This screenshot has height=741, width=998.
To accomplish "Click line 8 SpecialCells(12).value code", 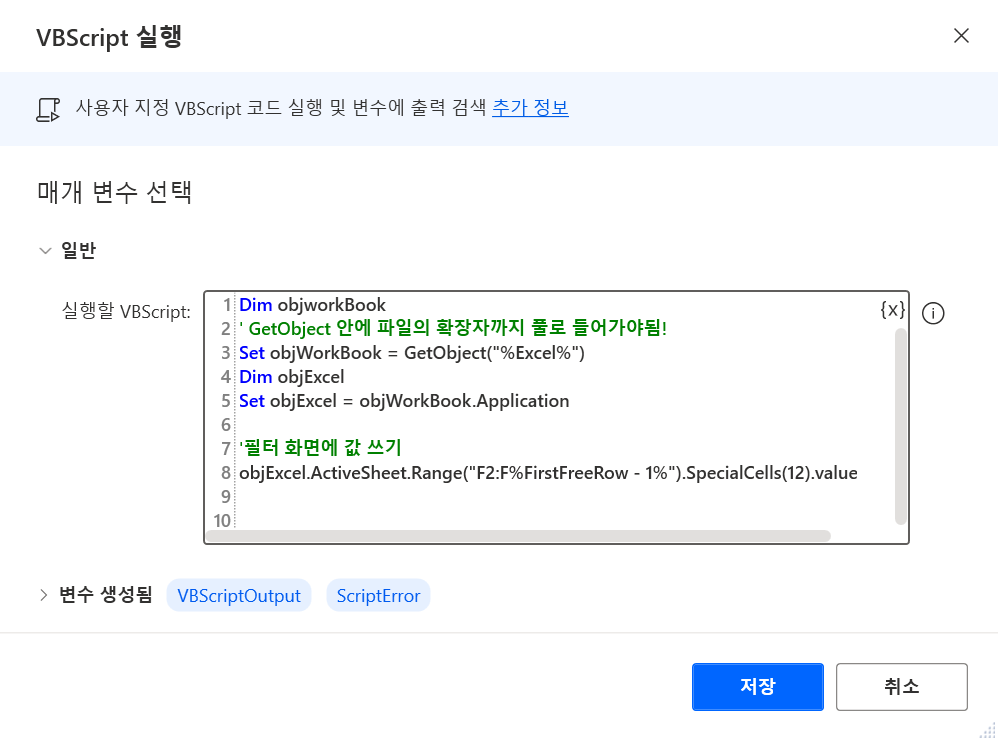I will (x=771, y=473).
